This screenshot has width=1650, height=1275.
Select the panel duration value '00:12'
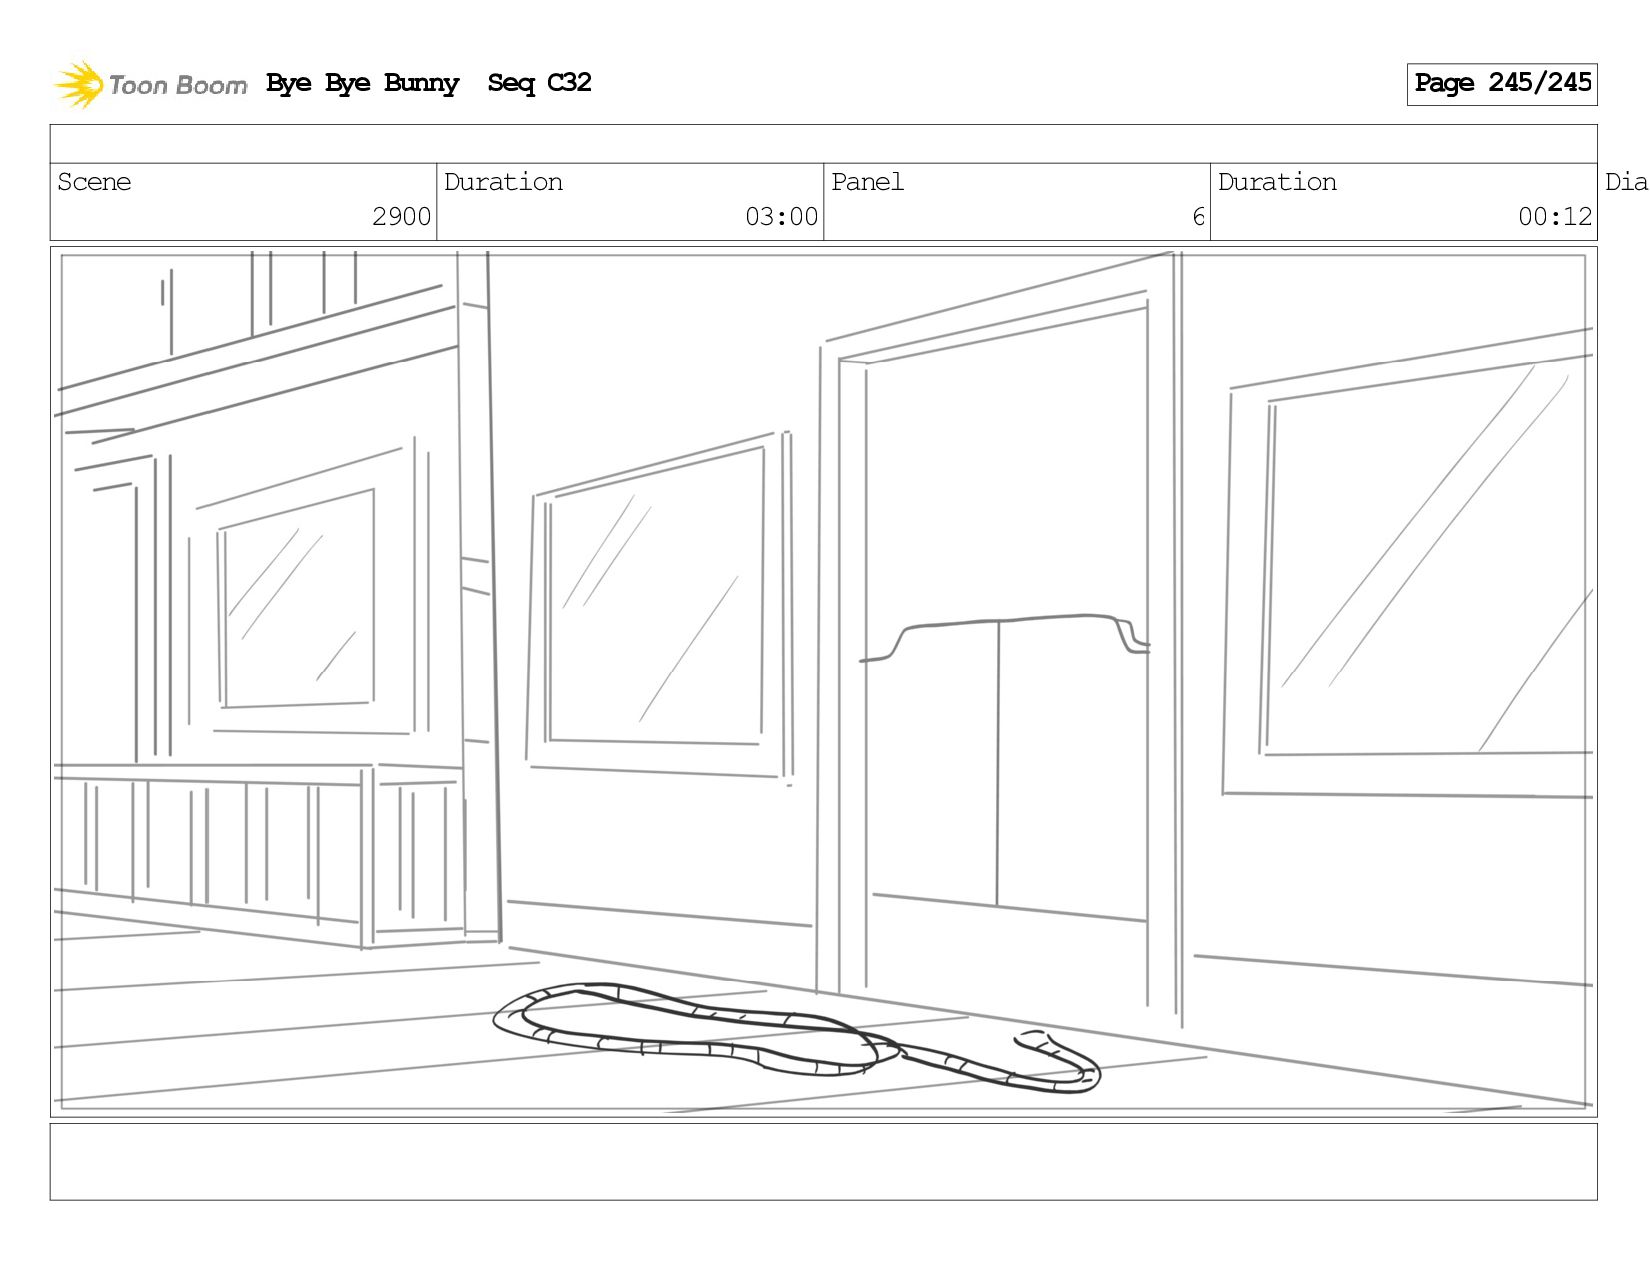[1555, 217]
